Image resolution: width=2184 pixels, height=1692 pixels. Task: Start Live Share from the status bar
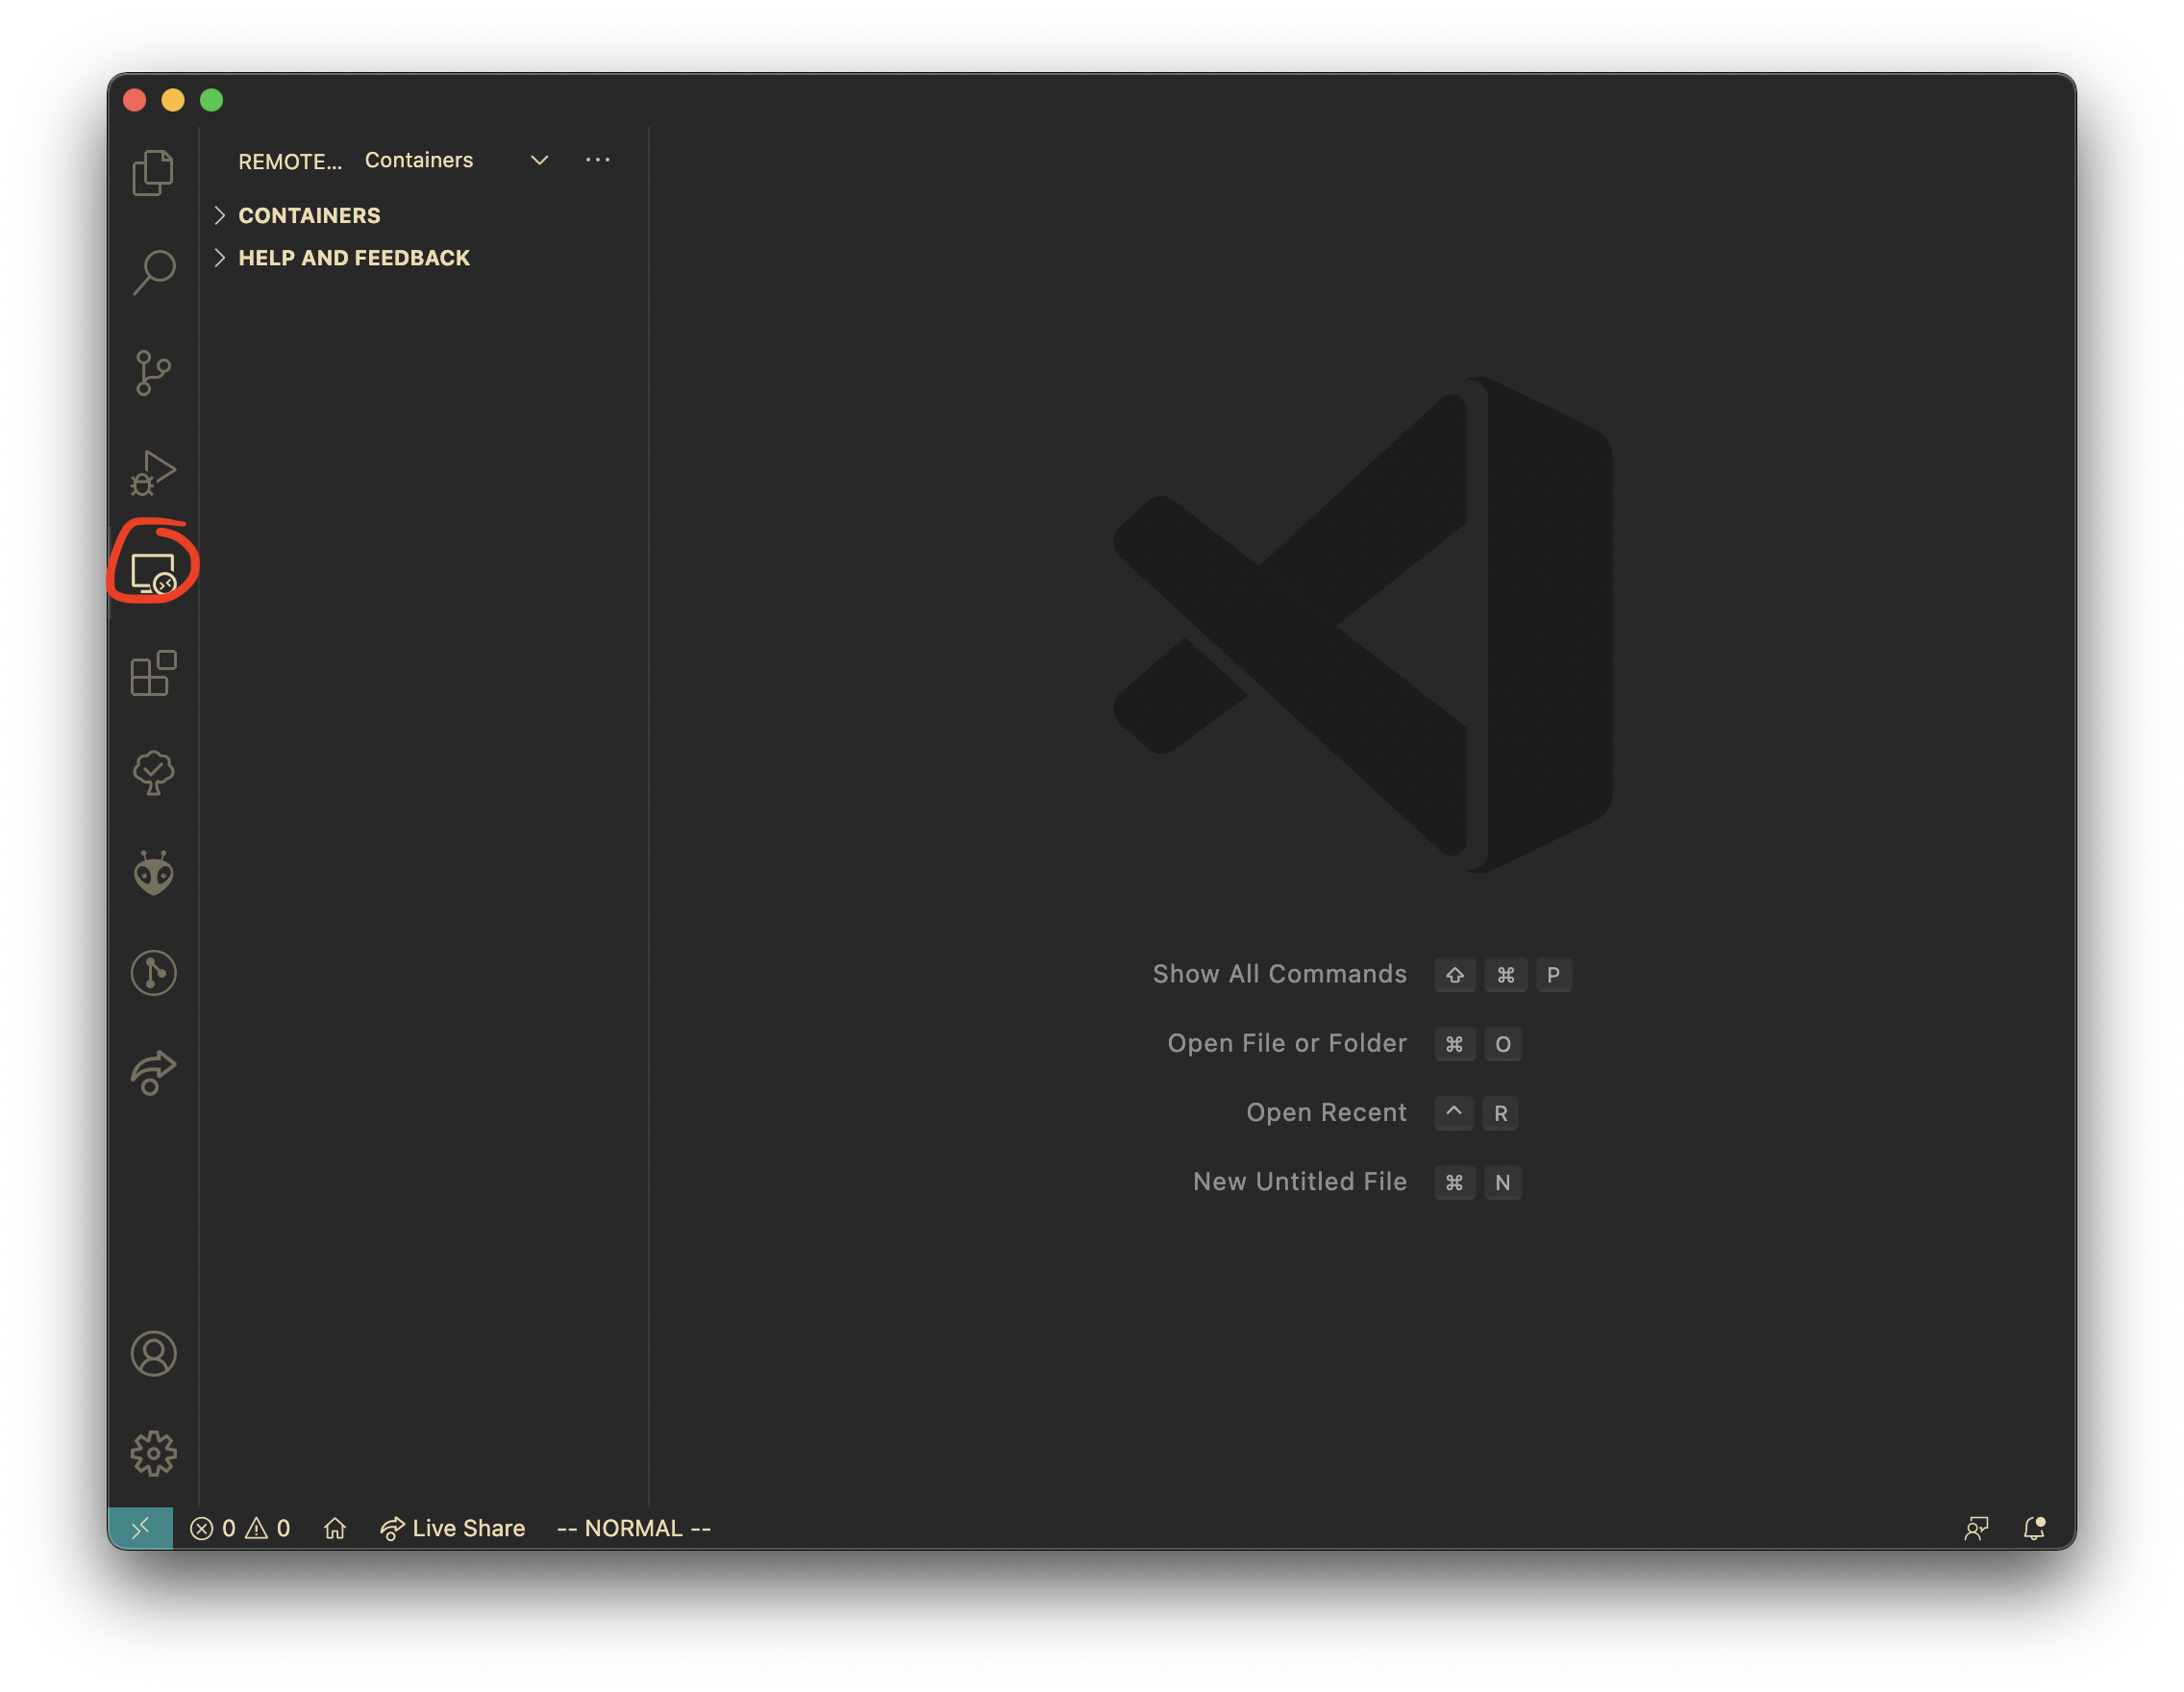pos(453,1528)
